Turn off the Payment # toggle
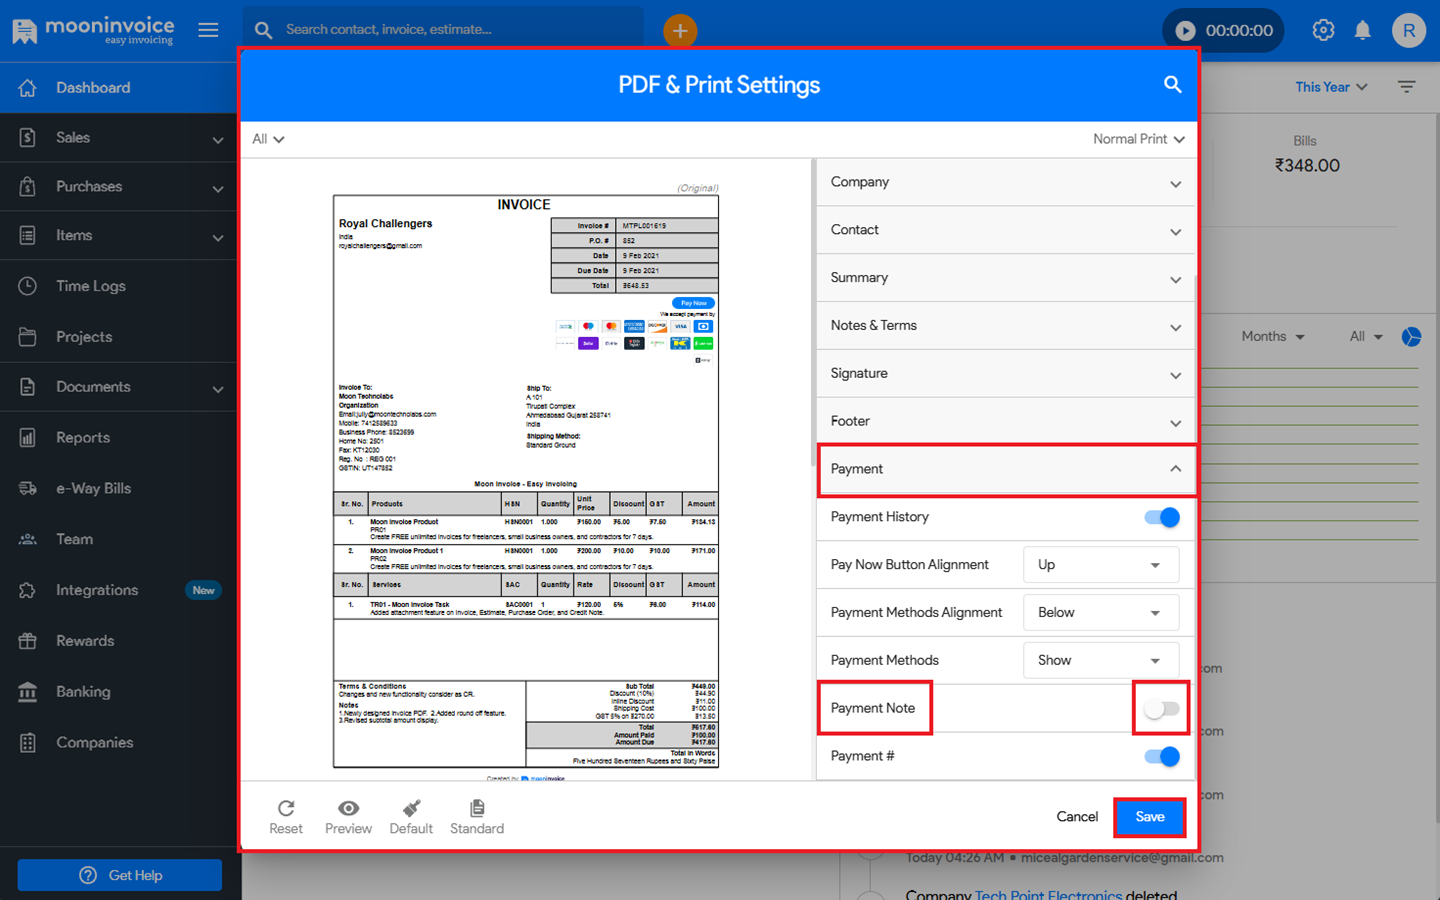This screenshot has width=1440, height=900. click(1162, 757)
